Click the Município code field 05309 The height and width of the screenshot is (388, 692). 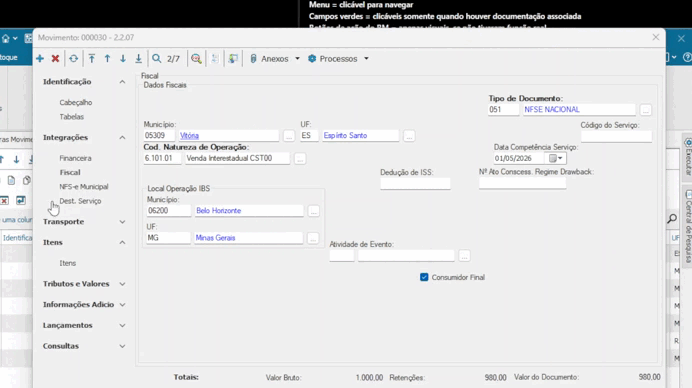tap(159, 136)
